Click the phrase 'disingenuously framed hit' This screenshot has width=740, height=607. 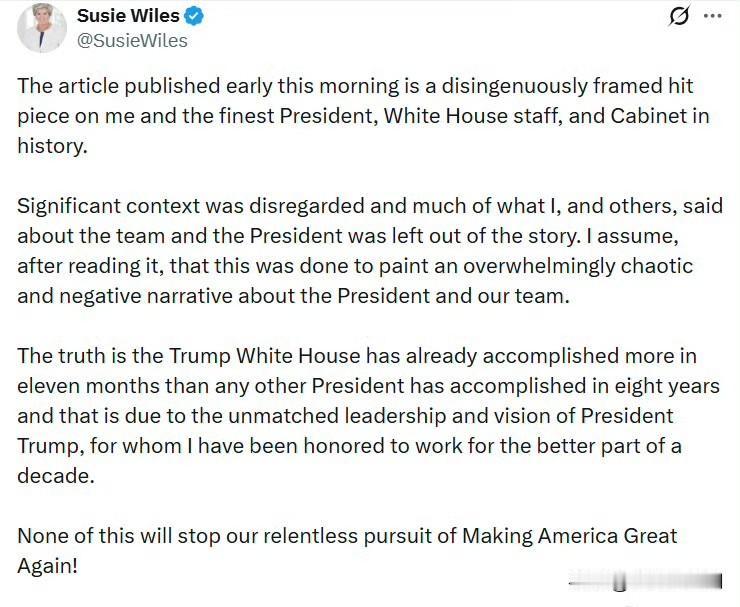(567, 86)
